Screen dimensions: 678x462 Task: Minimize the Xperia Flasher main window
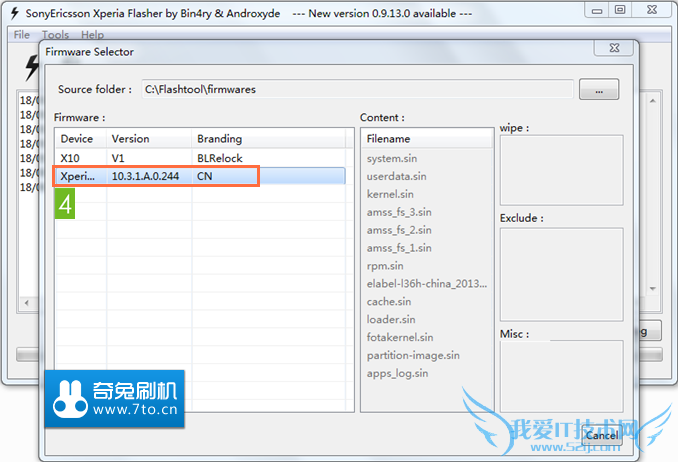(597, 10)
